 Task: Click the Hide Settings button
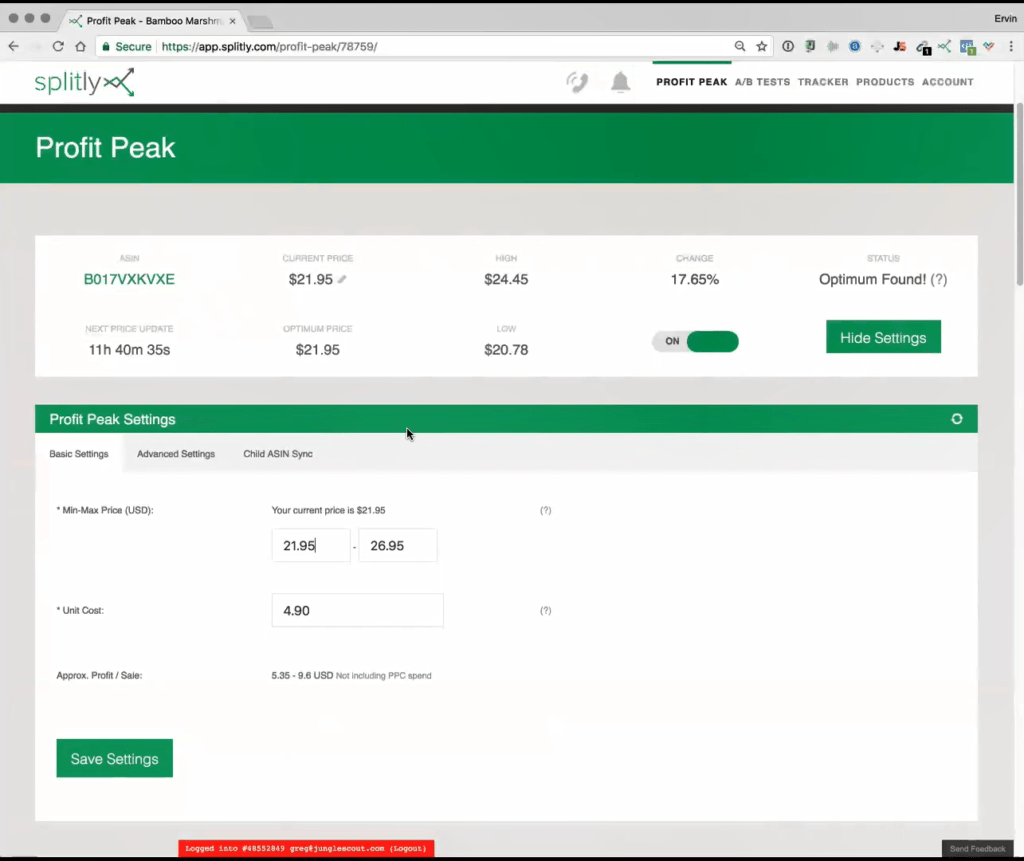[883, 337]
